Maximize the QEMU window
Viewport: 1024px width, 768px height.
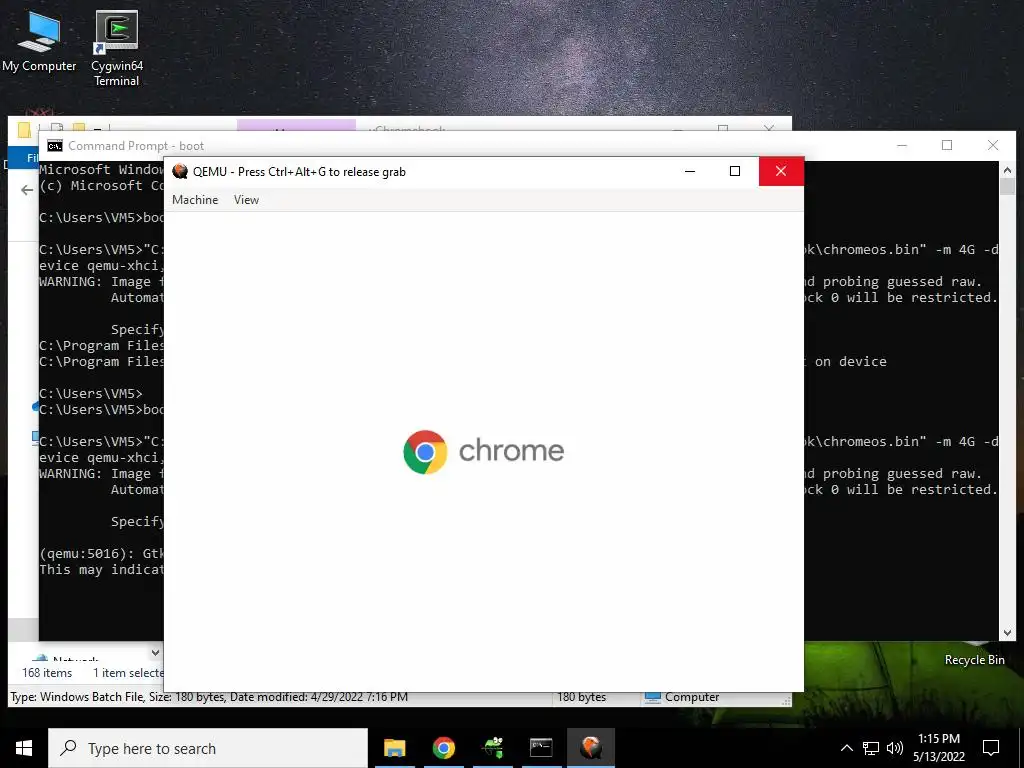[735, 171]
